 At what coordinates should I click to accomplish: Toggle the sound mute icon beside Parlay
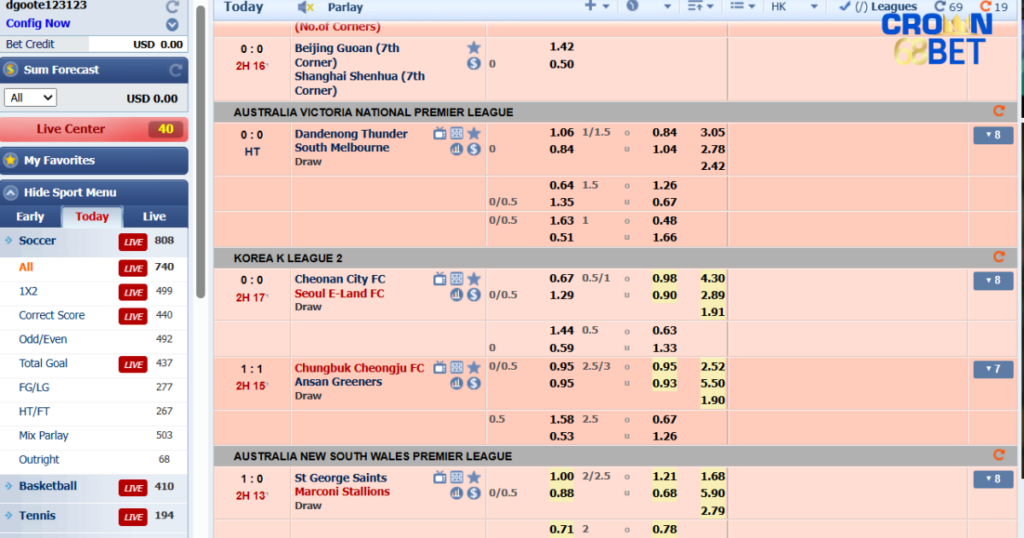[308, 7]
